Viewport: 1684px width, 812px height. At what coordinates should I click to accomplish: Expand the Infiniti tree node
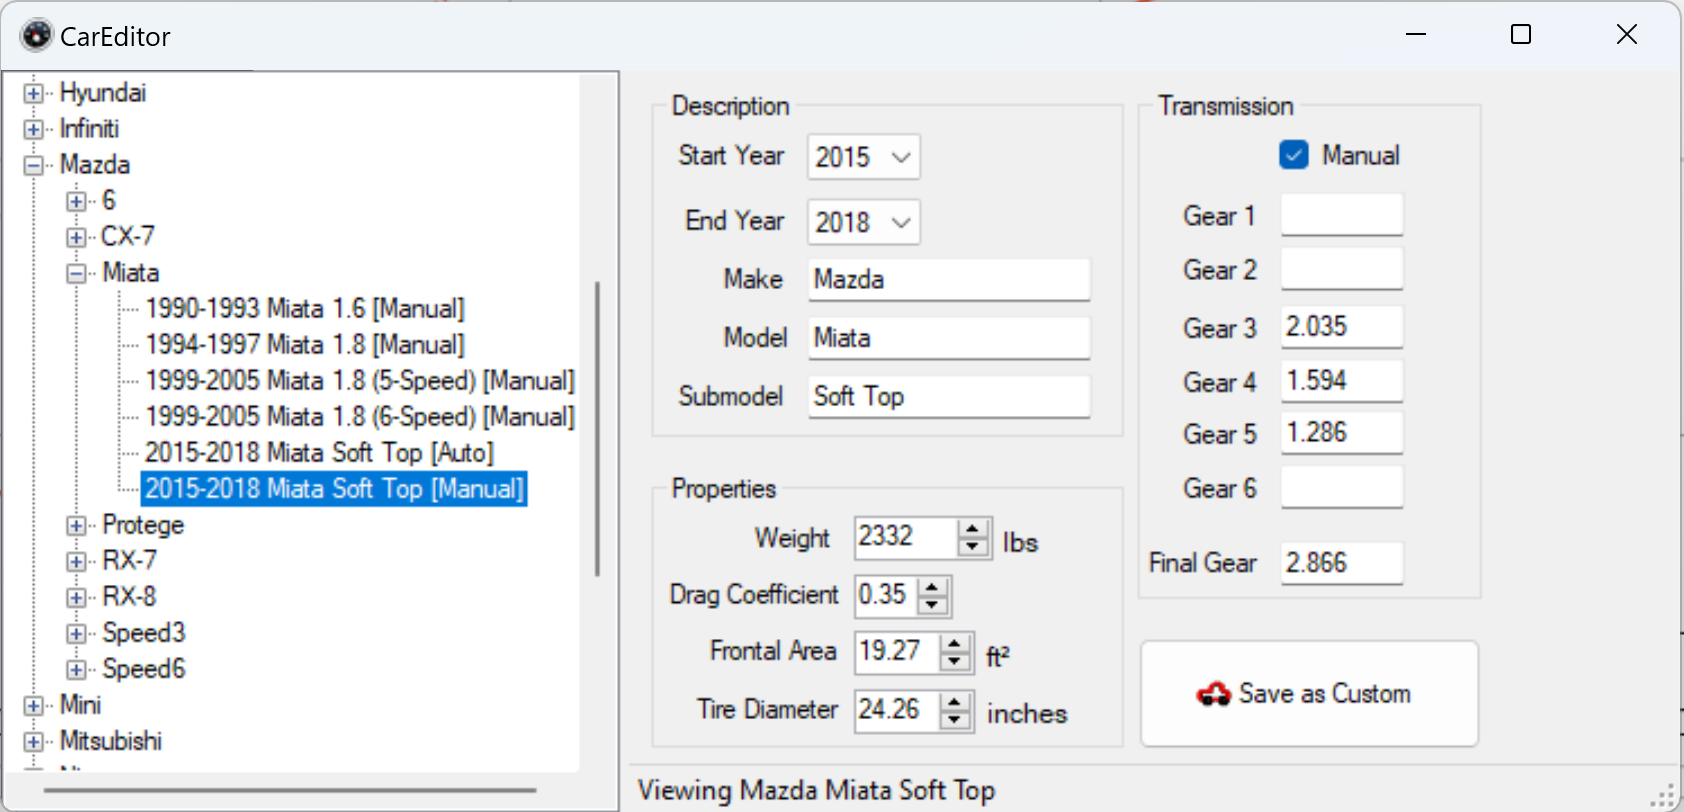pos(34,129)
